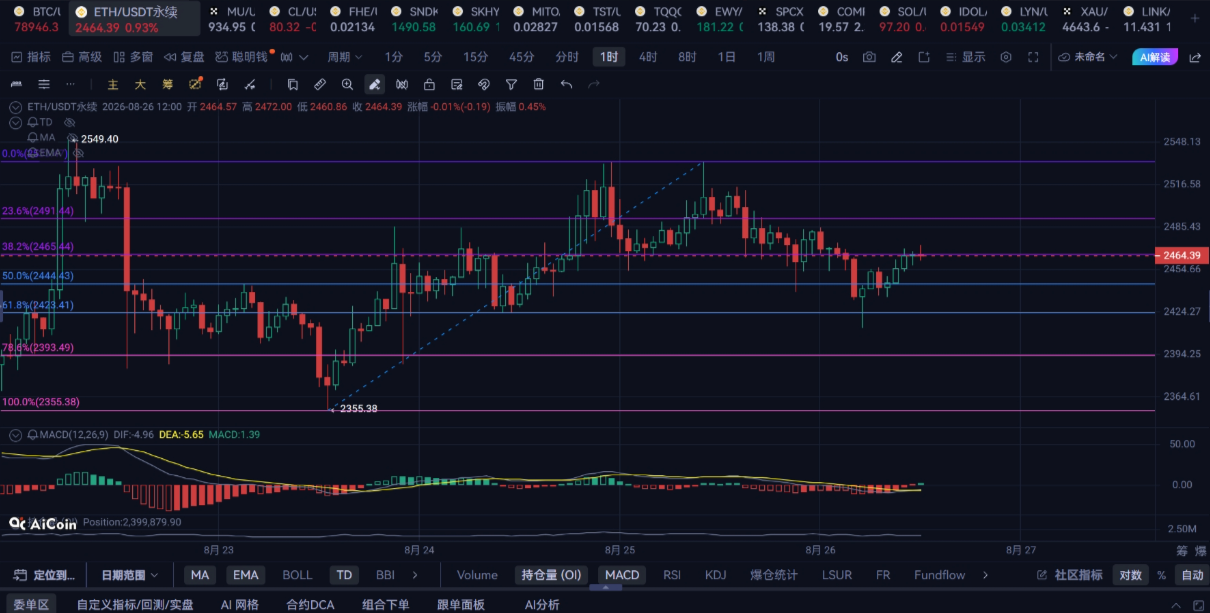This screenshot has height=613, width=1210.
Task: Open the magnet link snap tool
Action: click(x=484, y=84)
